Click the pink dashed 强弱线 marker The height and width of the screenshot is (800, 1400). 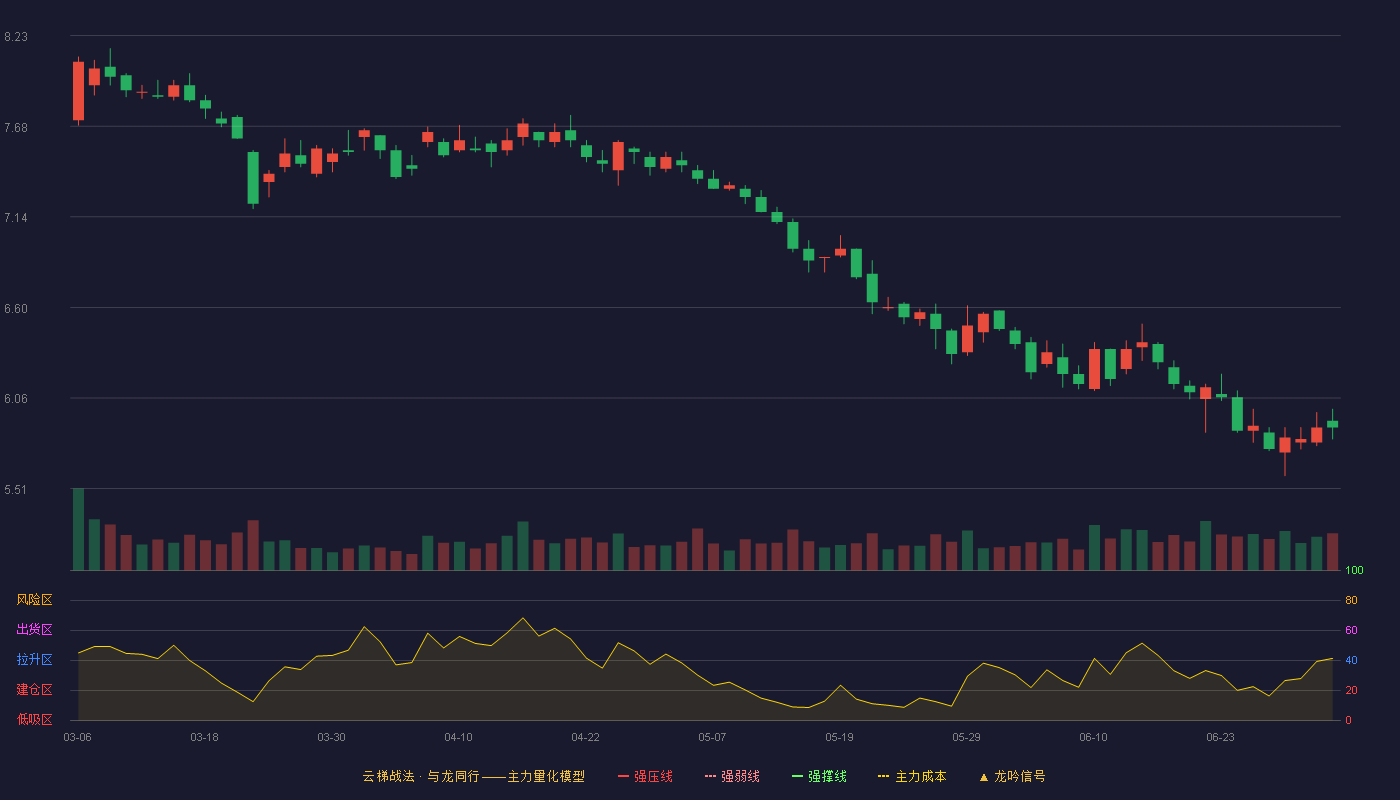(710, 776)
